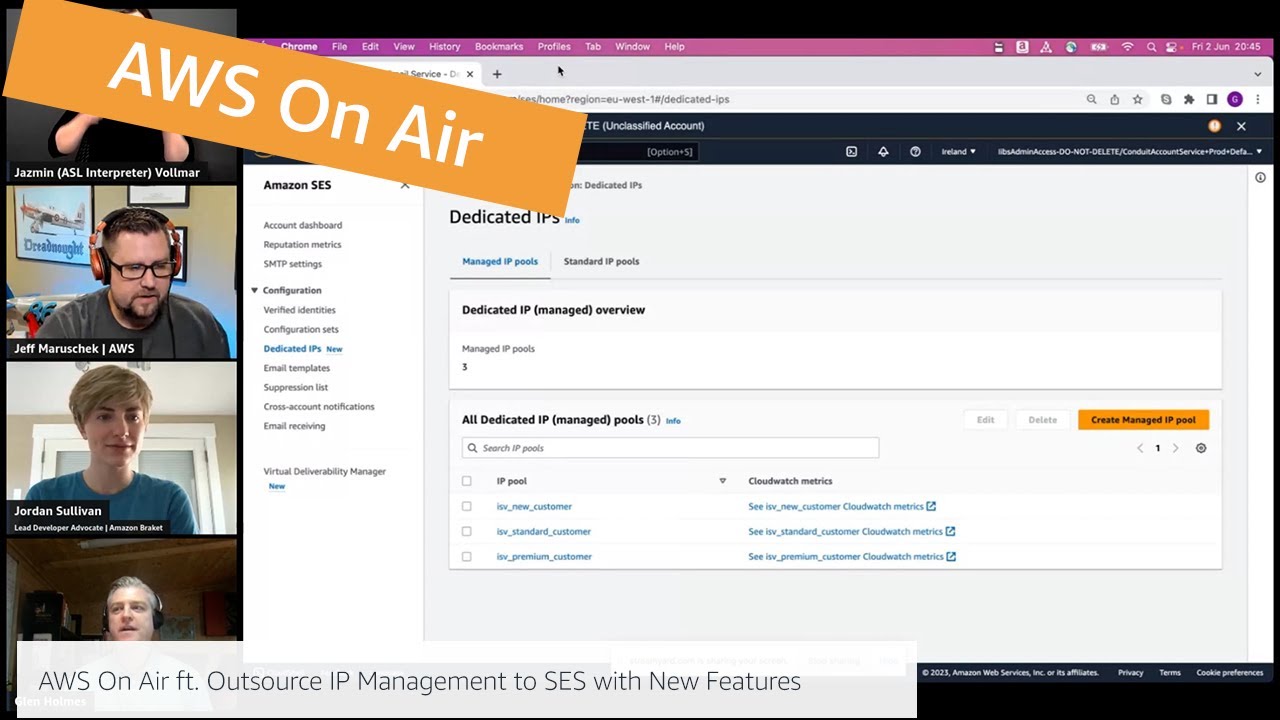Bookmark this page with the star icon

(x=1137, y=100)
